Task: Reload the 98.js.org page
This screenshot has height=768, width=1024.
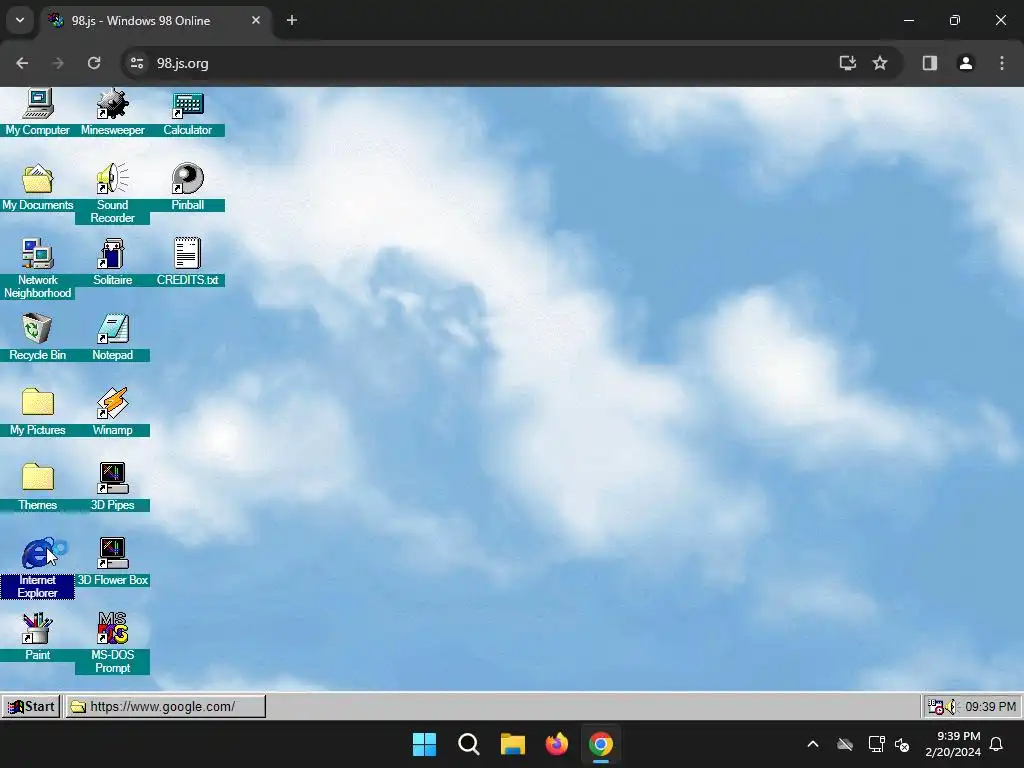Action: (94, 63)
